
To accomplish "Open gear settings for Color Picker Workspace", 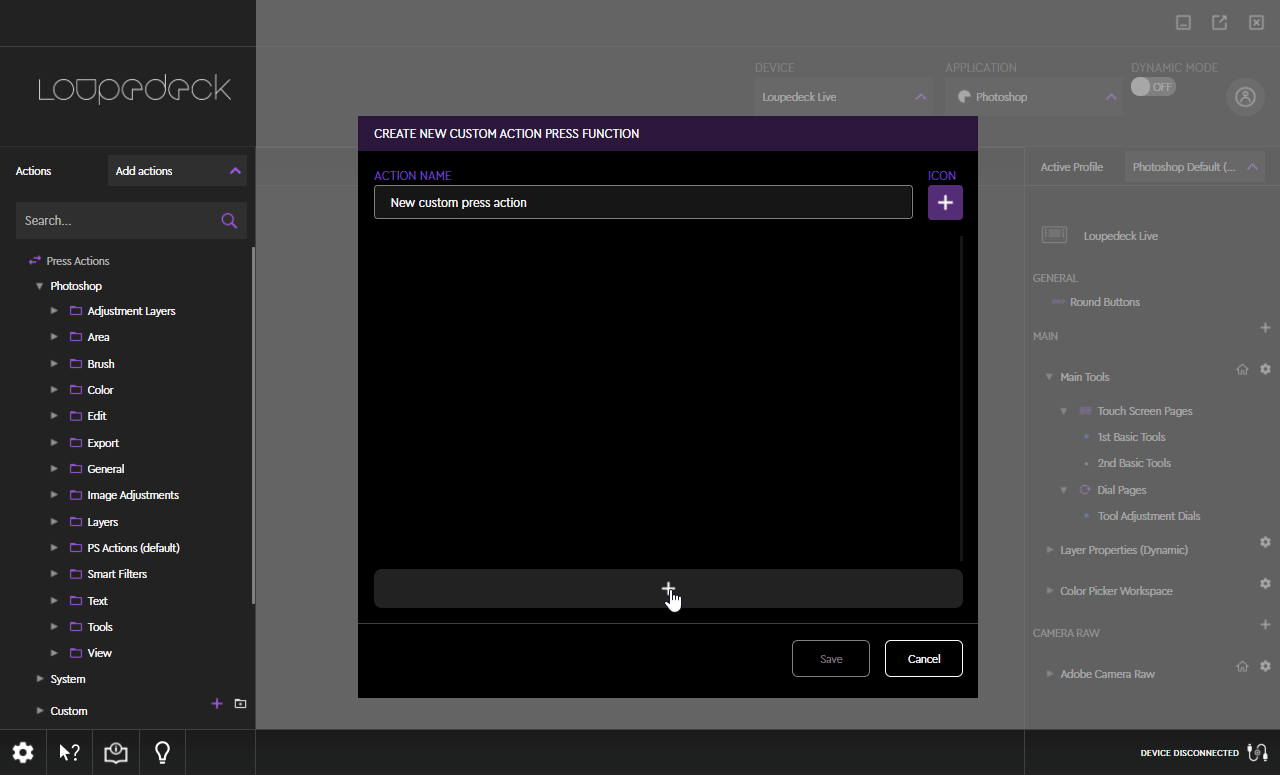I will (1265, 583).
